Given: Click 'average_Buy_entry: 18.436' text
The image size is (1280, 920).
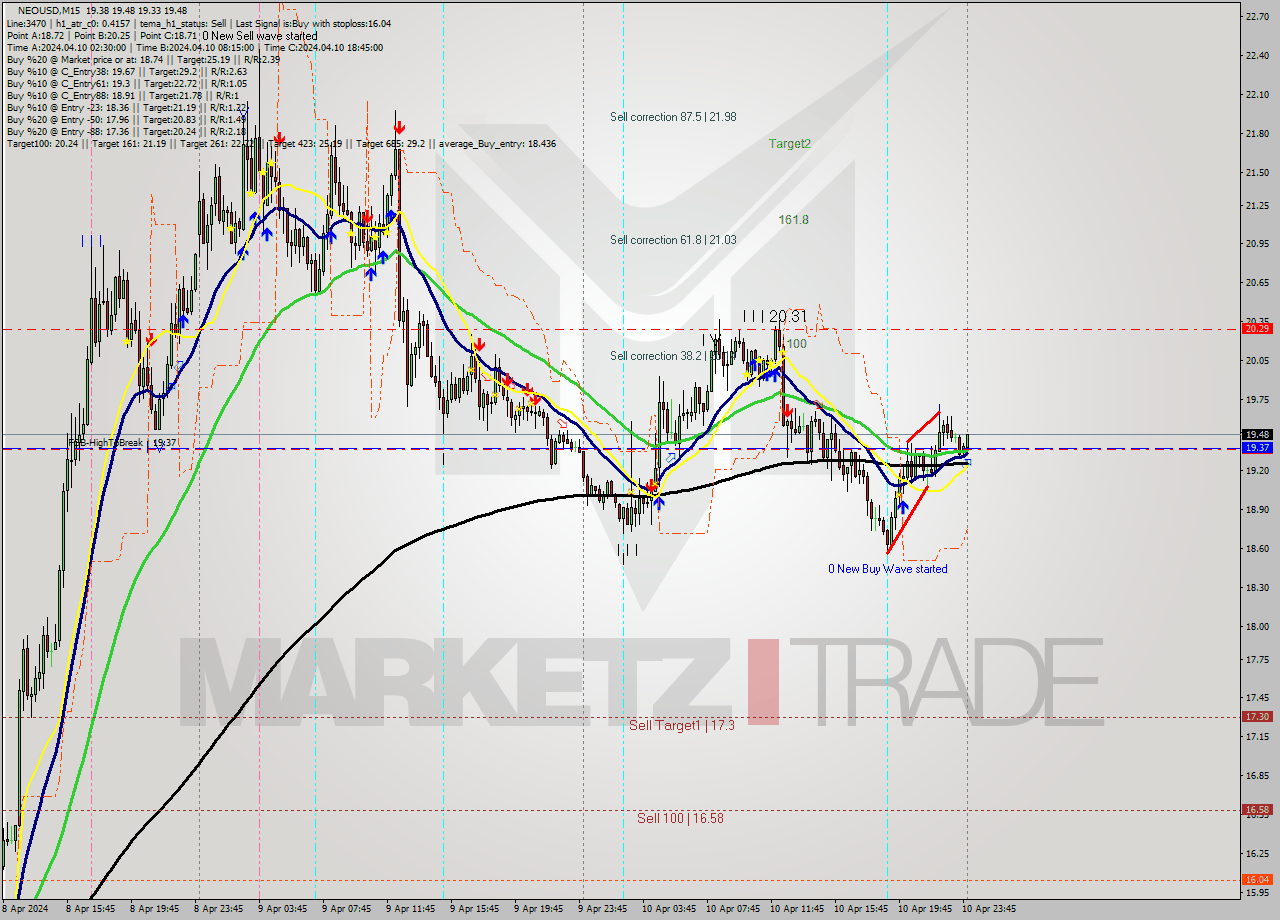Looking at the screenshot, I should 498,144.
